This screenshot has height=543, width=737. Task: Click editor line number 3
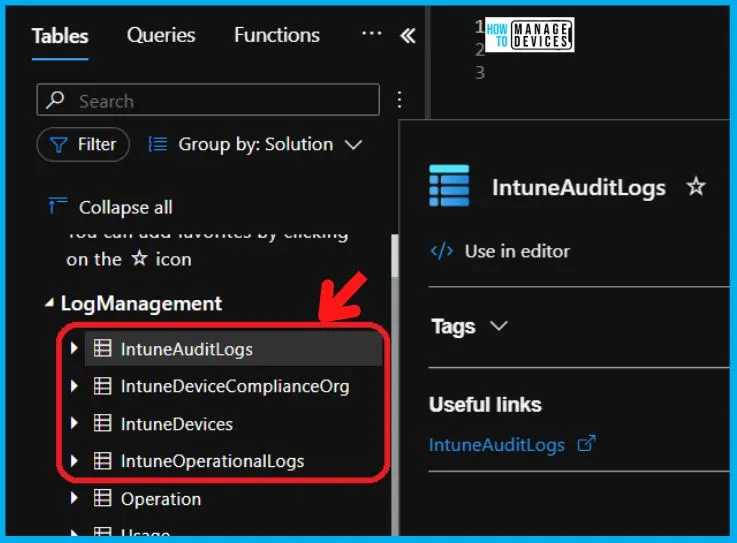479,72
